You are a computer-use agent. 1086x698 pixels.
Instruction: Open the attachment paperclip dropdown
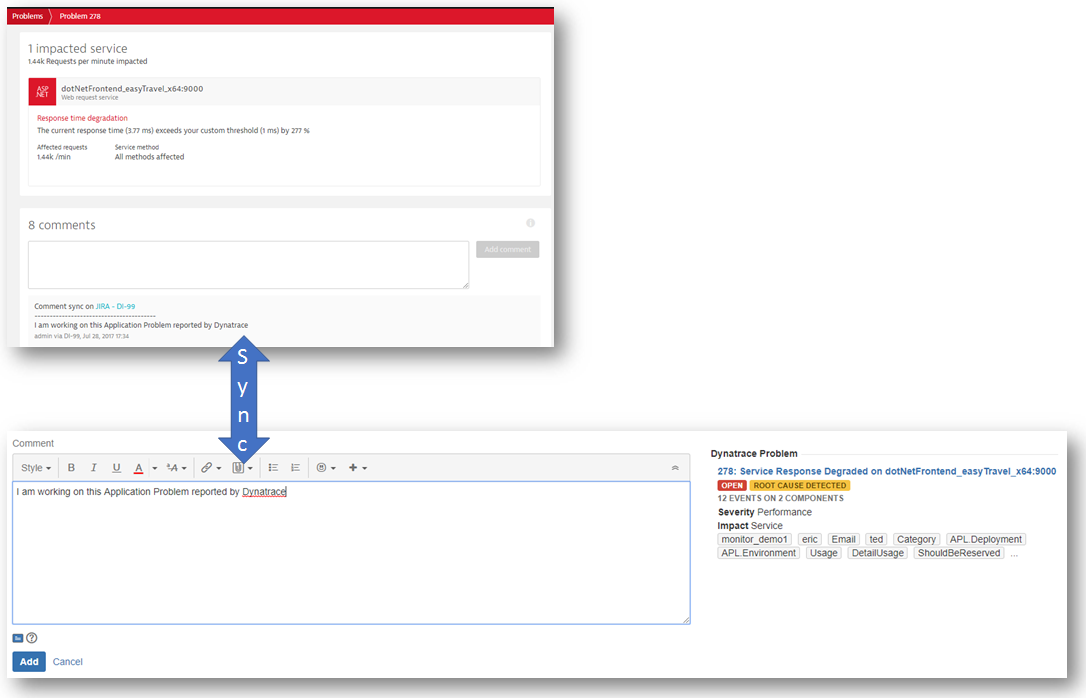(242, 468)
